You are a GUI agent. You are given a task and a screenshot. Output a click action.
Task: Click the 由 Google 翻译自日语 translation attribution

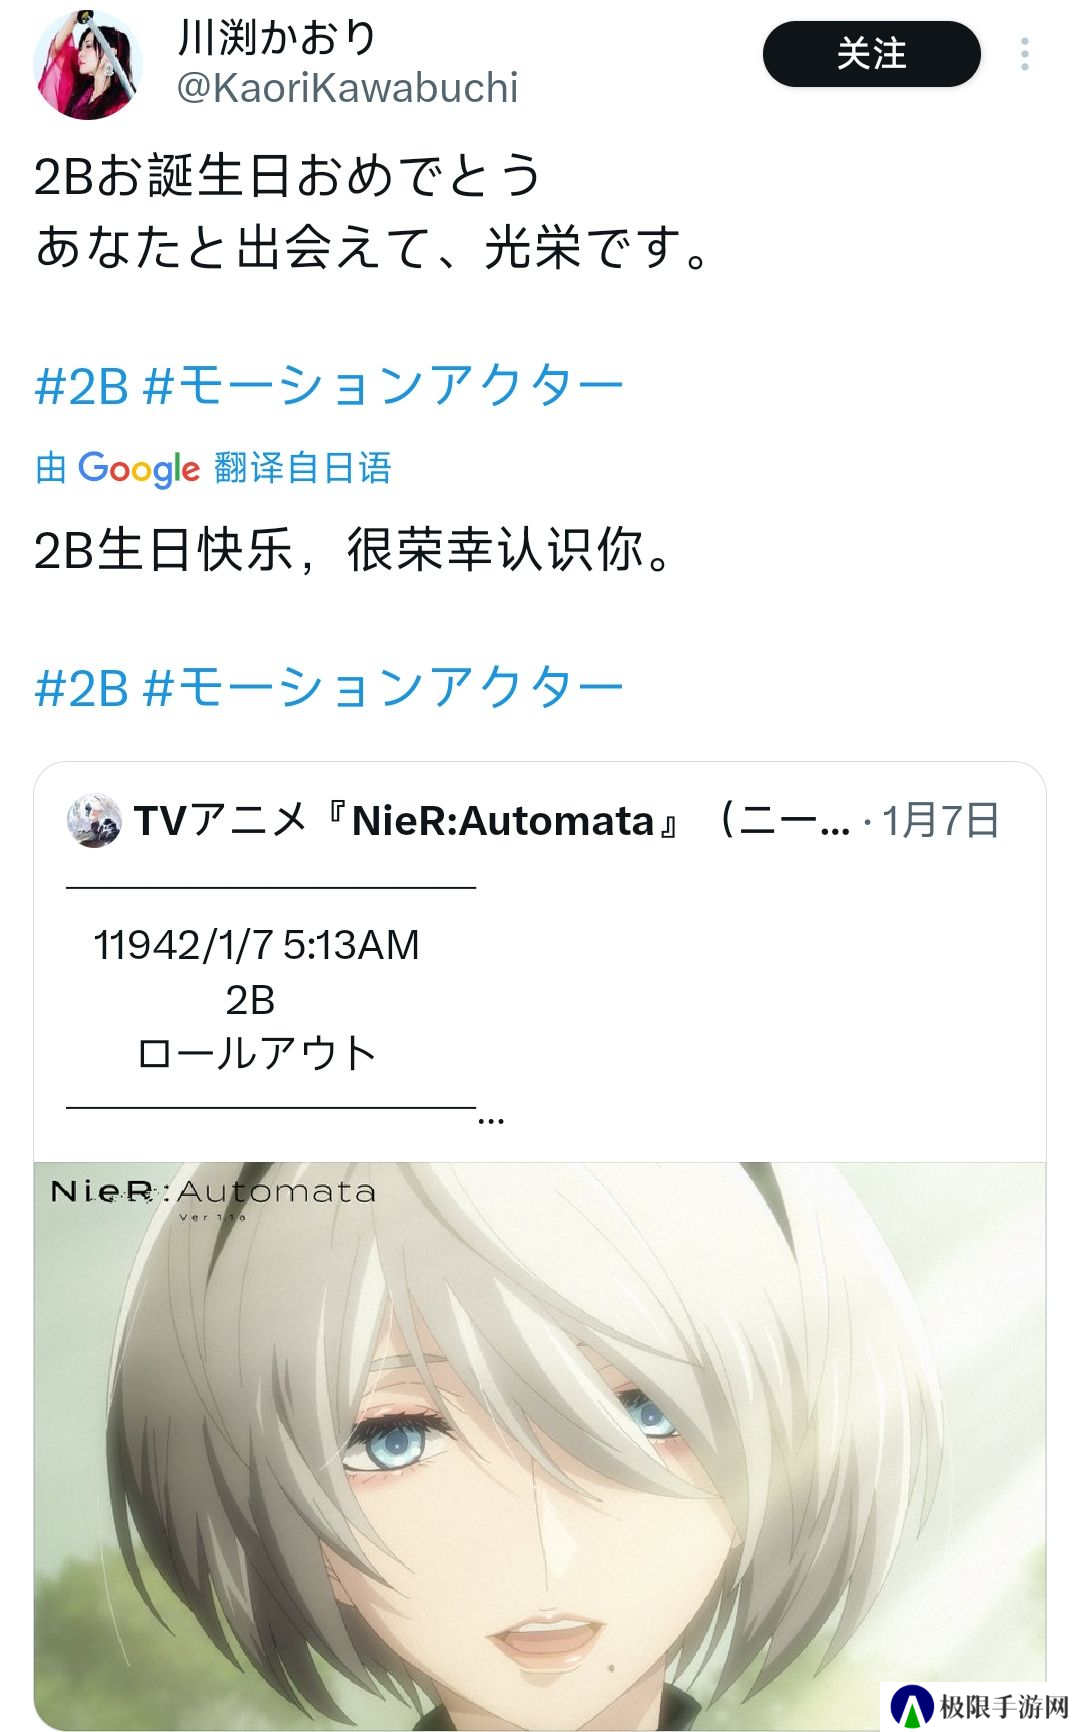[x=213, y=468]
